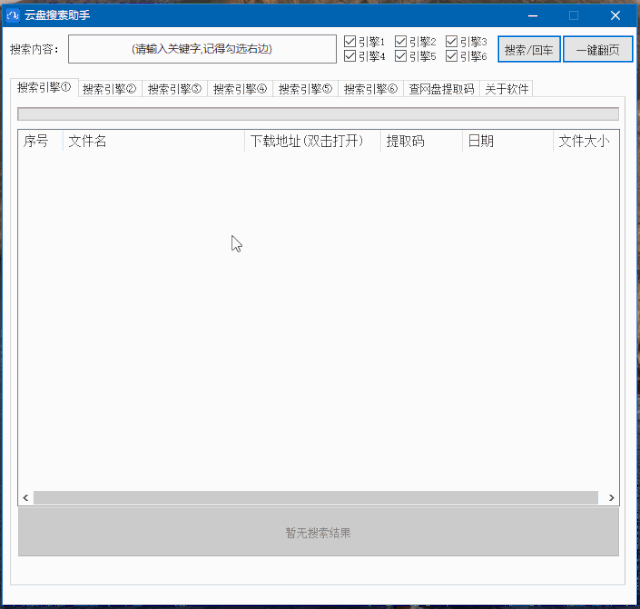Screen dimensions: 640x609
Task: Click the horizontal scrollbar thumb in results list
Action: pos(316,498)
